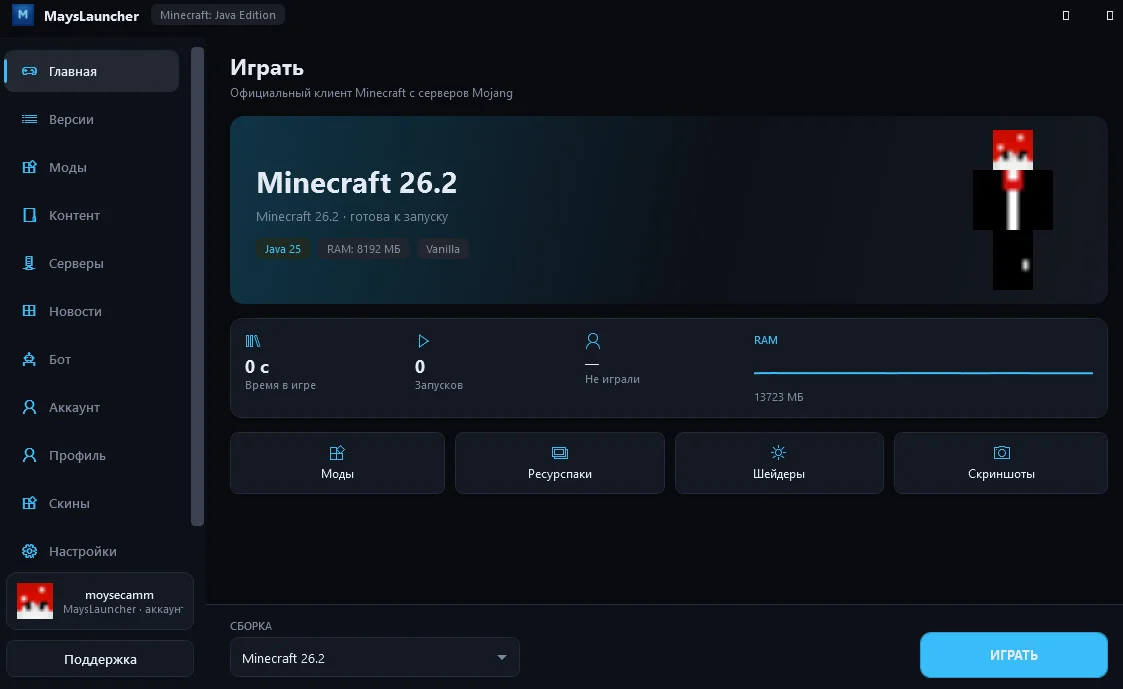Image resolution: width=1123 pixels, height=689 pixels.
Task: Click the MaysLauncher logo icon
Action: pyautogui.click(x=23, y=14)
